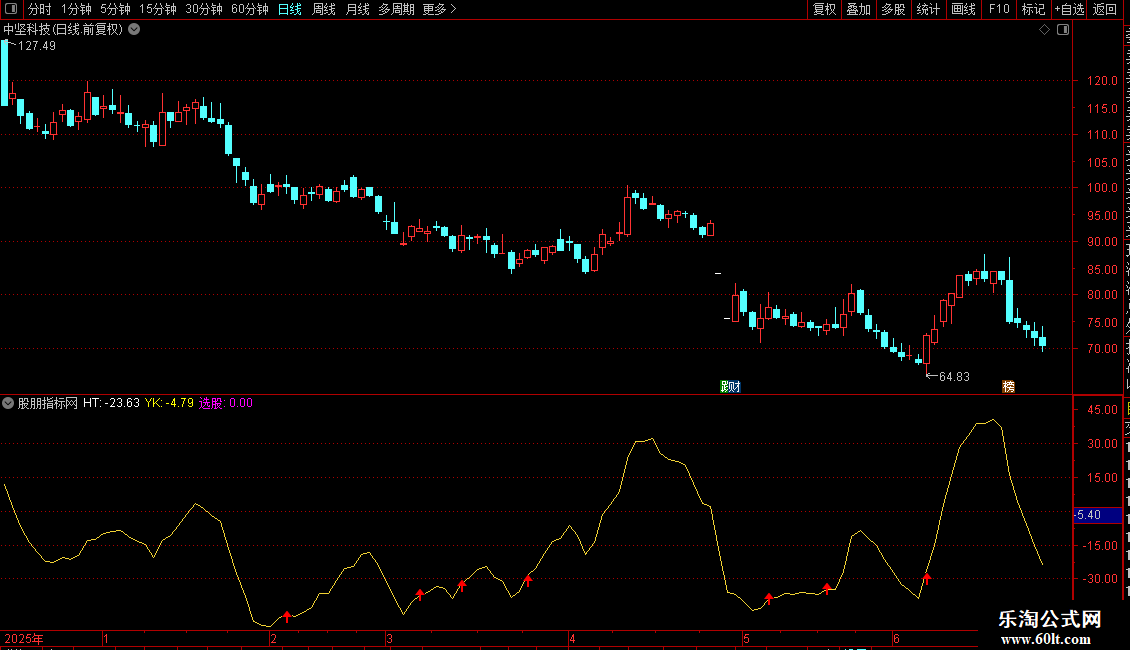Open the 股朋指标网 indicator dropdown
This screenshot has height=650, width=1130.
[x=8, y=403]
